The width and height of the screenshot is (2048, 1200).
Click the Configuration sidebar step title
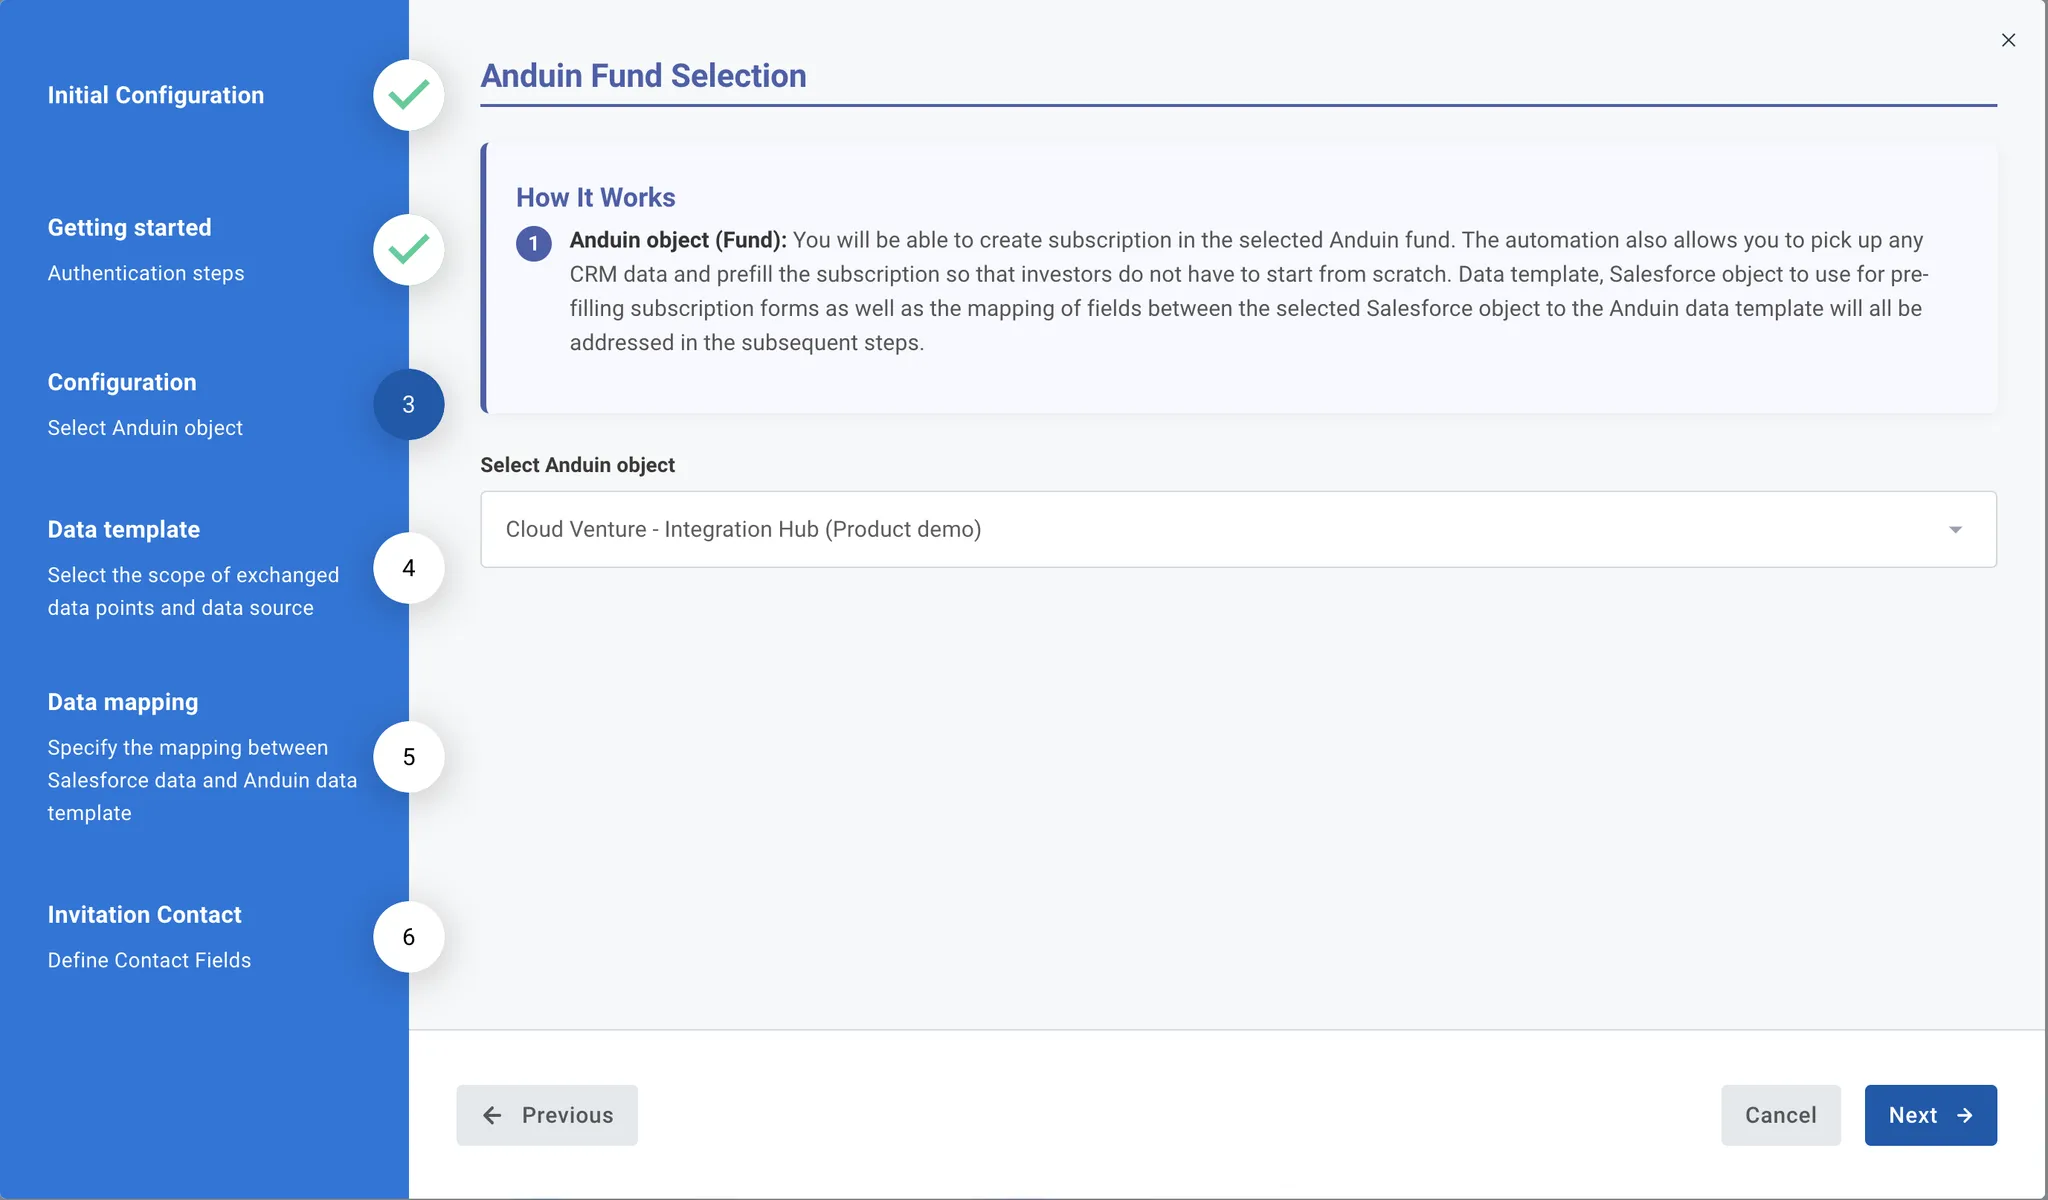click(x=122, y=383)
